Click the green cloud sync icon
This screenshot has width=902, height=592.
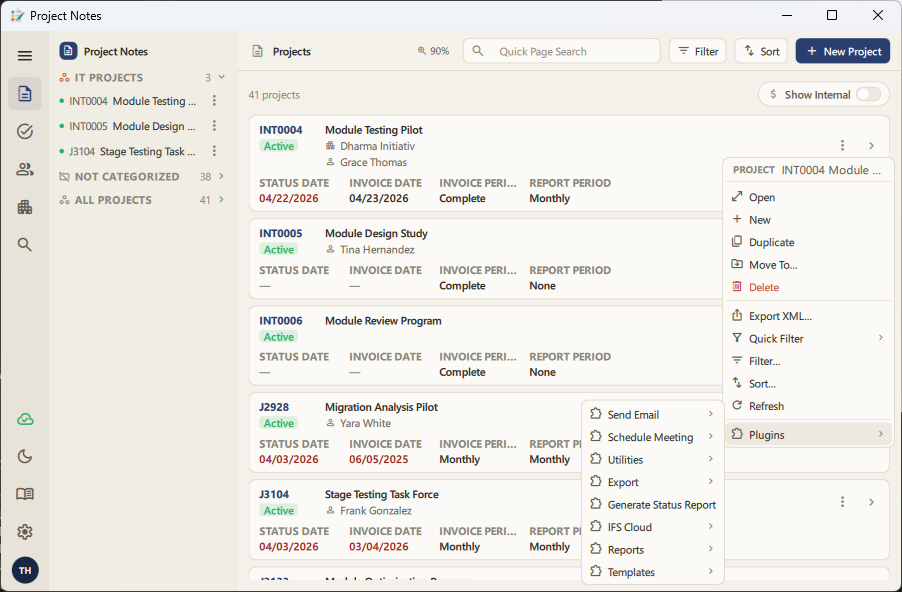(25, 419)
